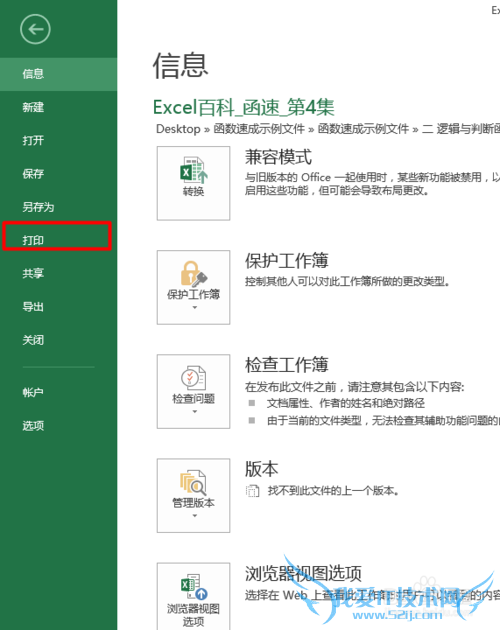Screen dimensions: 500x630
Task: Click the text 文档属性、作者的姓名和绝对路径
Action: 346,403
